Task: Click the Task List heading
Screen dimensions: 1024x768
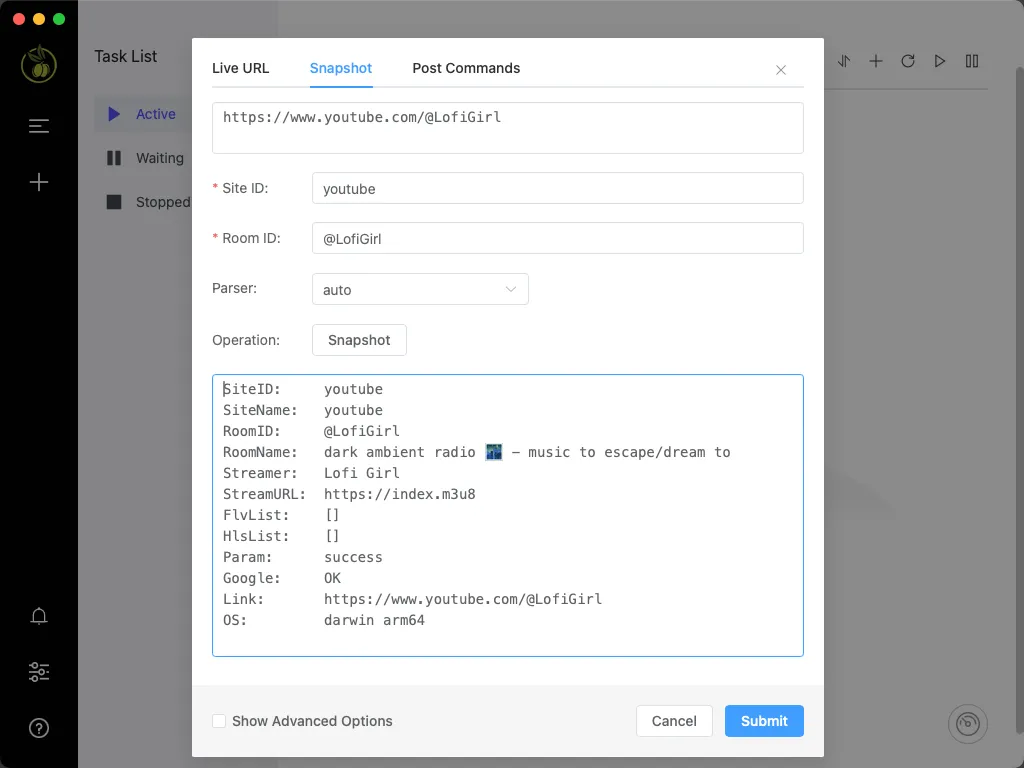Action: pyautogui.click(x=125, y=57)
